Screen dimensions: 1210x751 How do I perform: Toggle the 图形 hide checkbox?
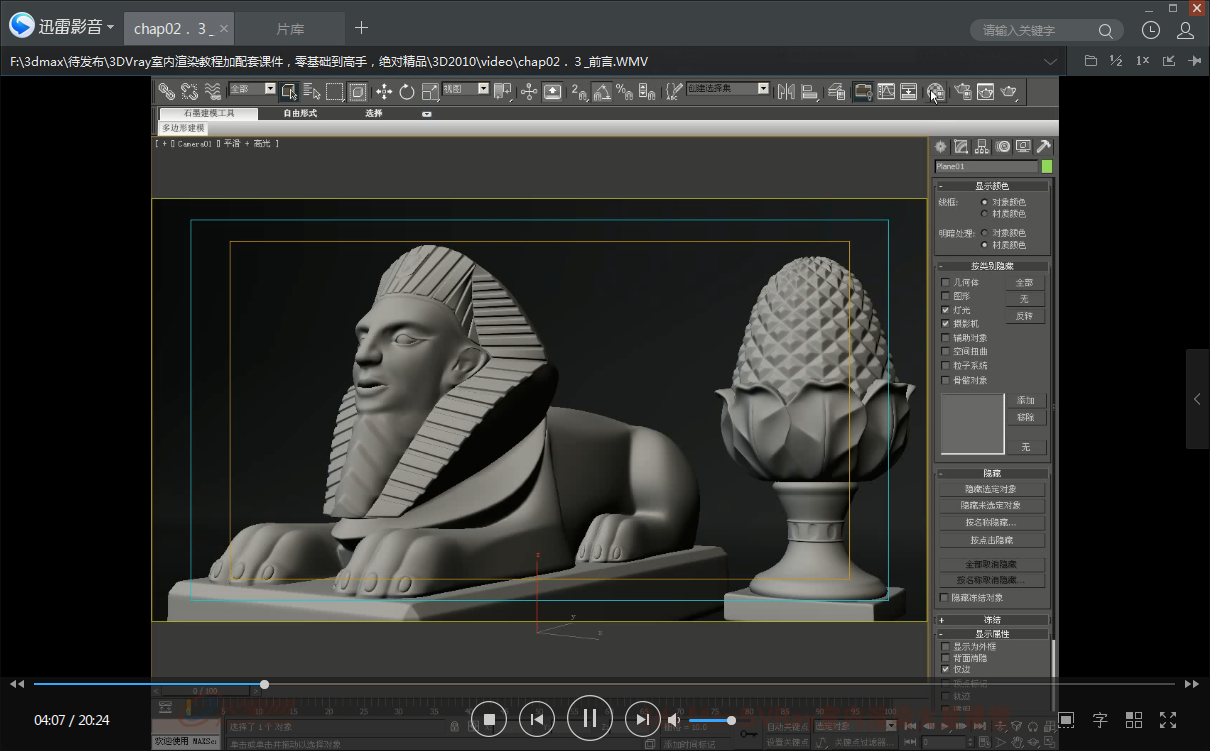point(945,296)
